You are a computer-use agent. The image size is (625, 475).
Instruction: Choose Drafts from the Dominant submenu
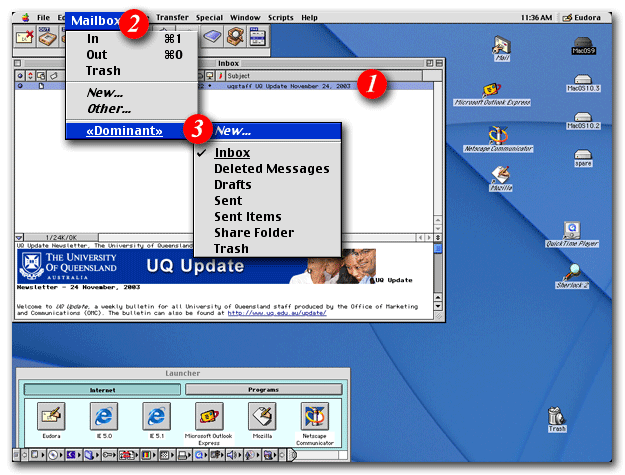point(233,185)
